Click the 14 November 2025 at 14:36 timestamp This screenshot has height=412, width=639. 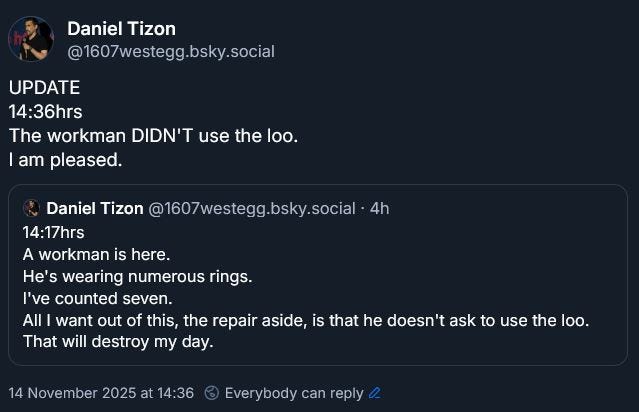pyautogui.click(x=101, y=393)
